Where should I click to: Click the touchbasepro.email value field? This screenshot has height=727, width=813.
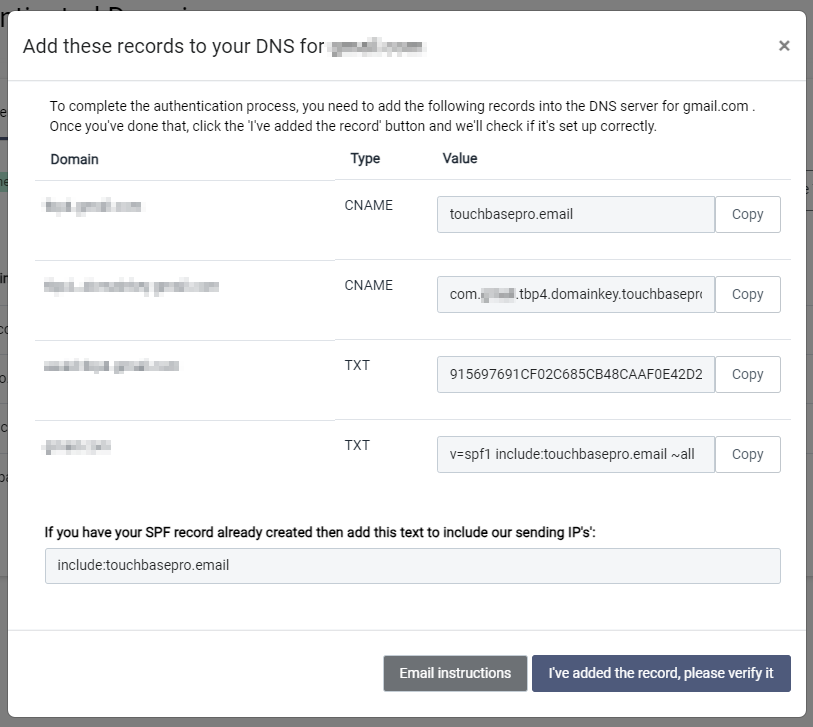point(576,214)
